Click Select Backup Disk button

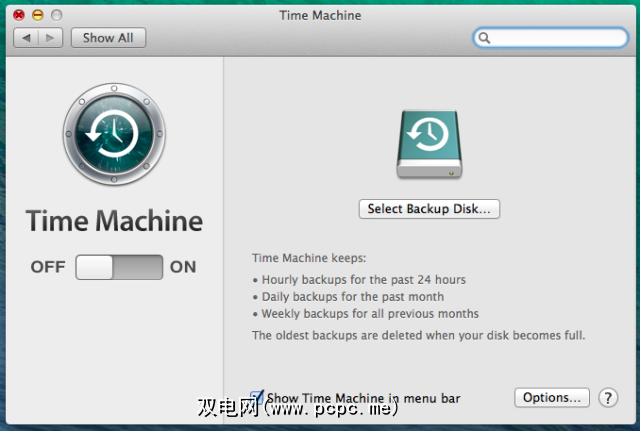(x=429, y=209)
